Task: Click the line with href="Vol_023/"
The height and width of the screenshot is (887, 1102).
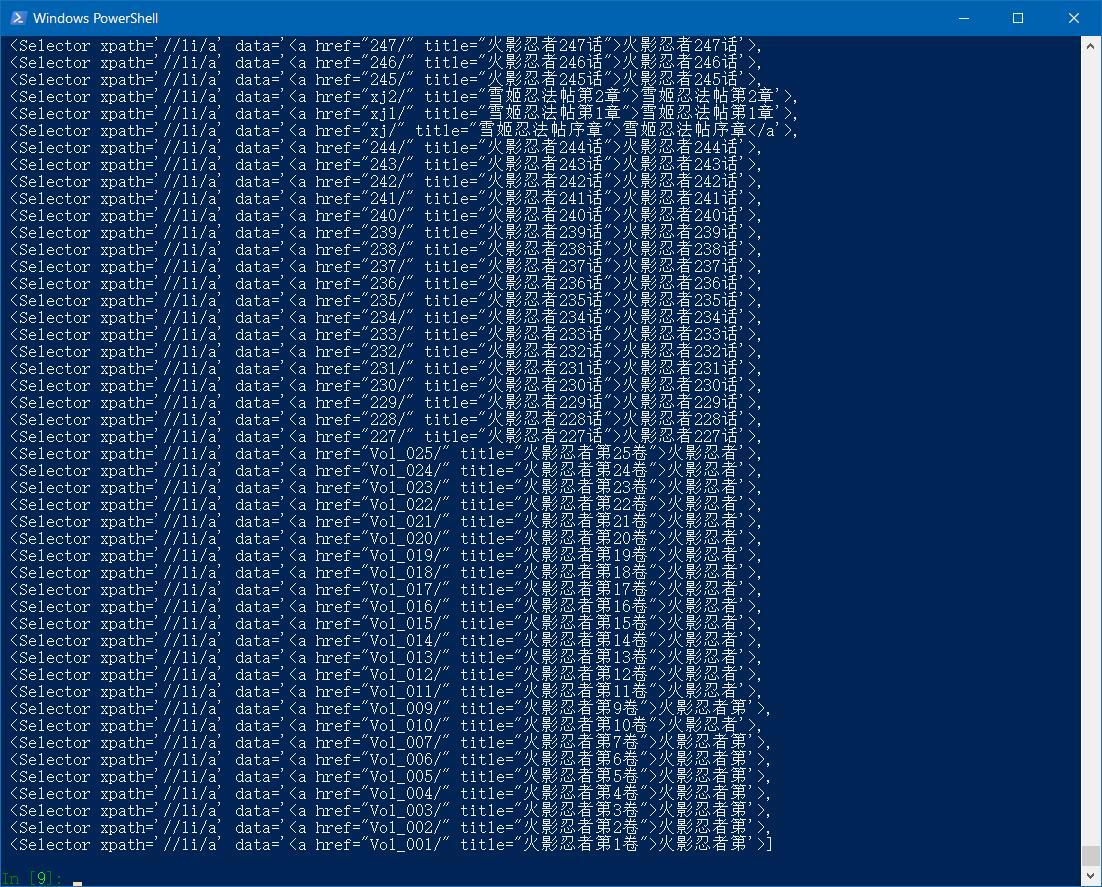Action: click(x=386, y=488)
